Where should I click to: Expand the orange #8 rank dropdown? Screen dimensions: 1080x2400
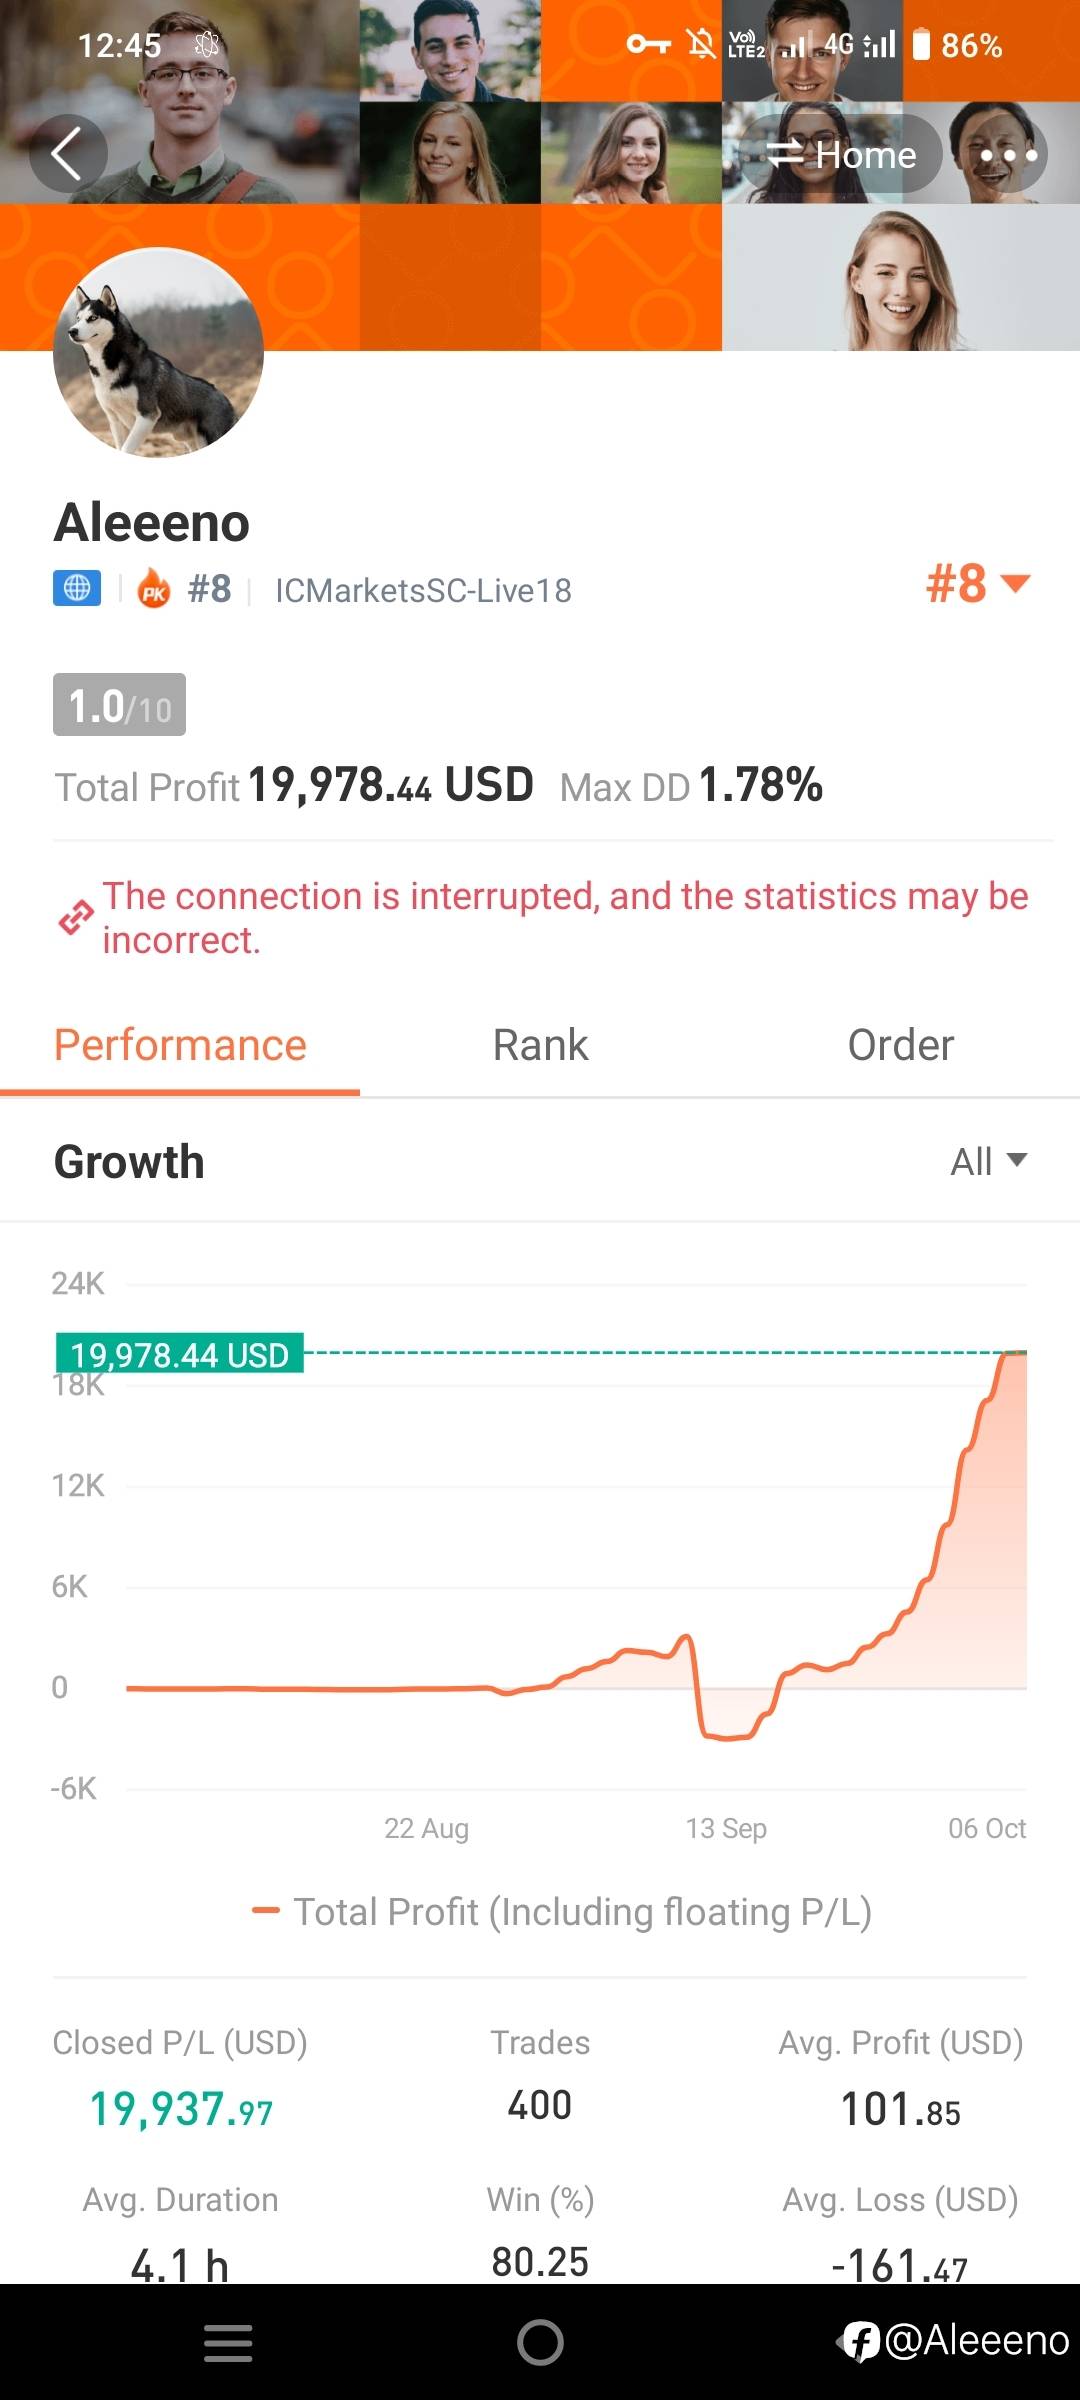[977, 584]
